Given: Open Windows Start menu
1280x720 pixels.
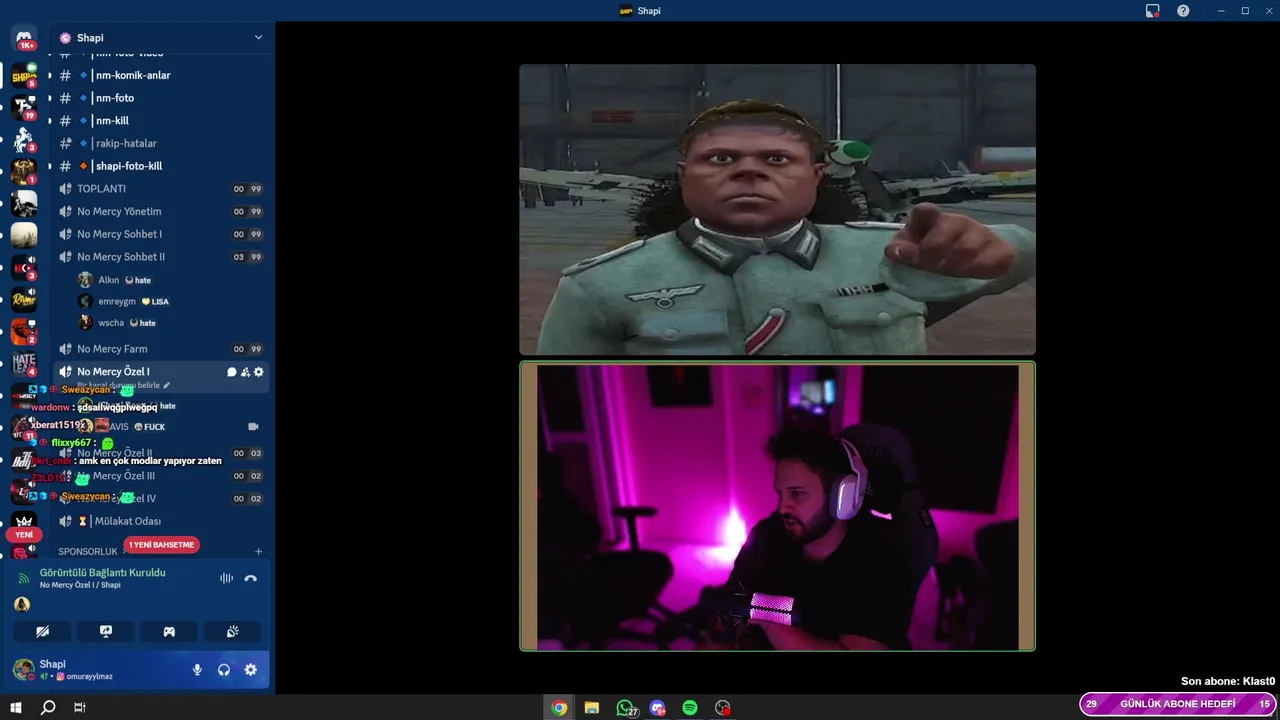Looking at the screenshot, I should click(x=16, y=708).
